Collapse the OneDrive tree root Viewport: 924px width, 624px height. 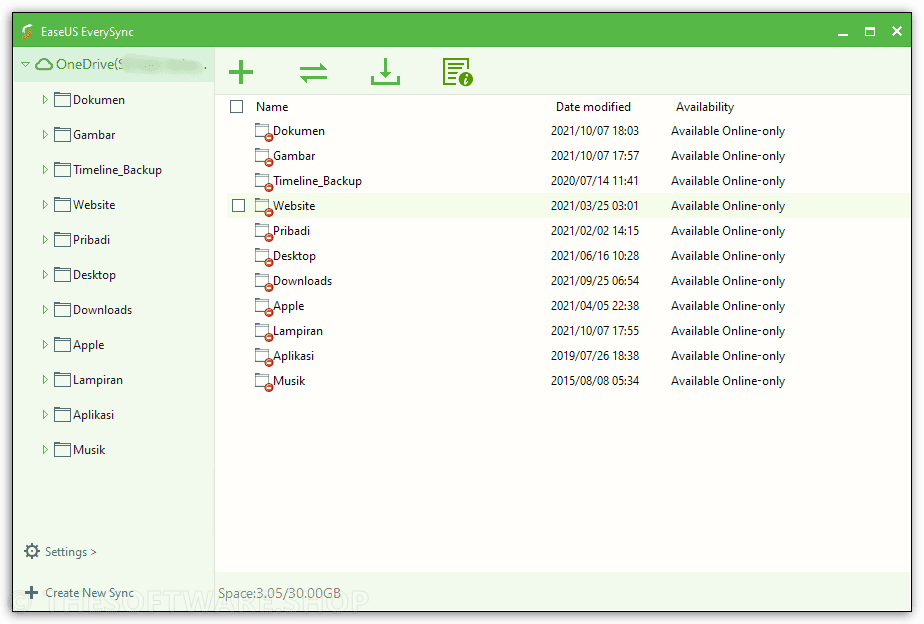tap(25, 64)
